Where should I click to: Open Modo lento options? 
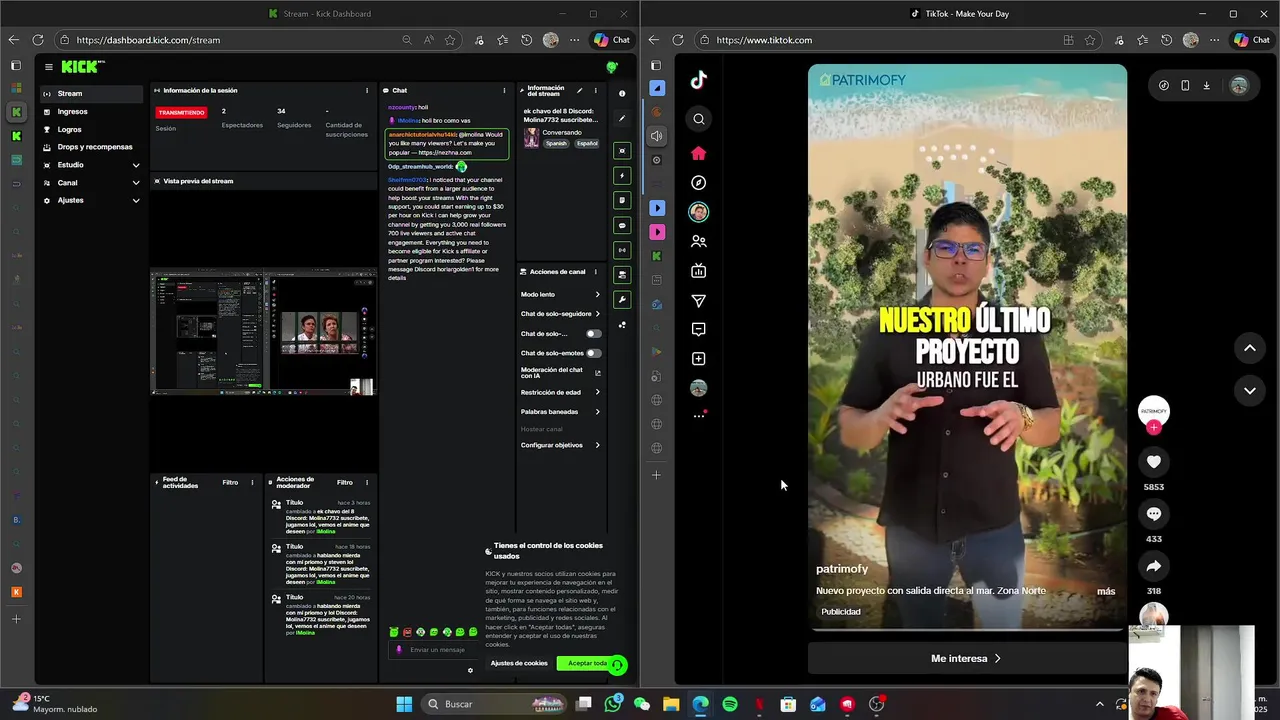(x=561, y=294)
